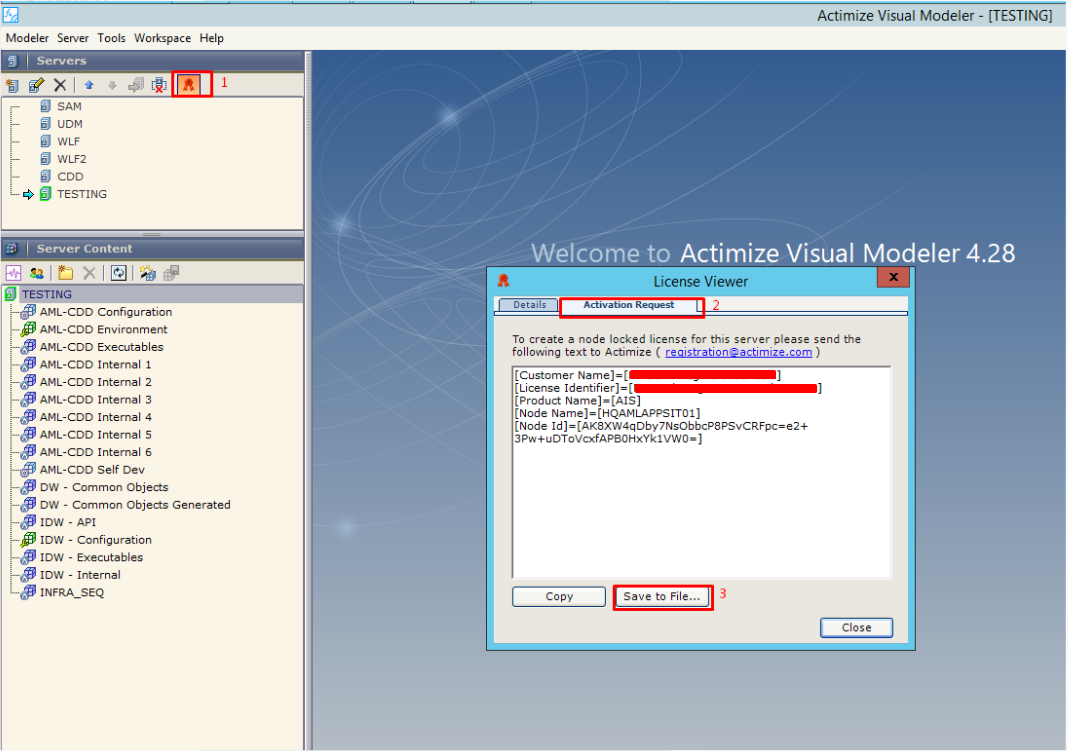Select the SAM server
Screen dimensions: 1068x751
coord(69,106)
